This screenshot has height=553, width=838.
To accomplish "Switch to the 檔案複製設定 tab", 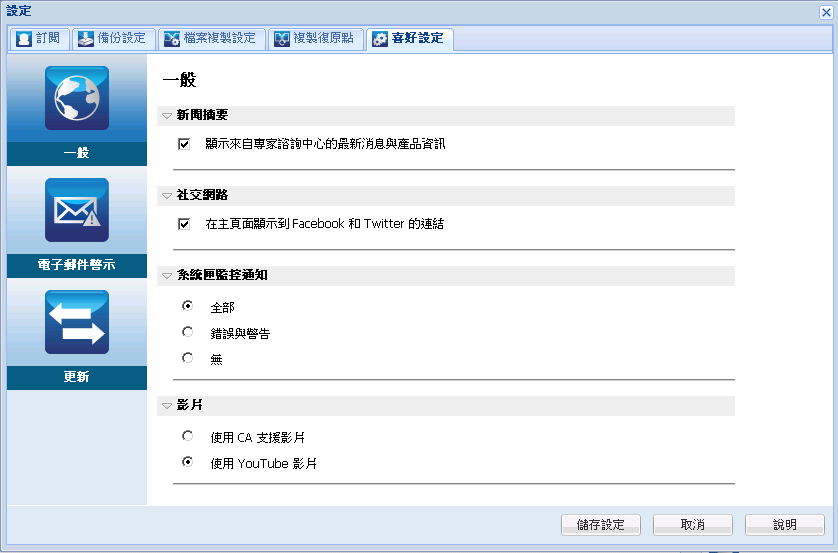I will coord(212,39).
